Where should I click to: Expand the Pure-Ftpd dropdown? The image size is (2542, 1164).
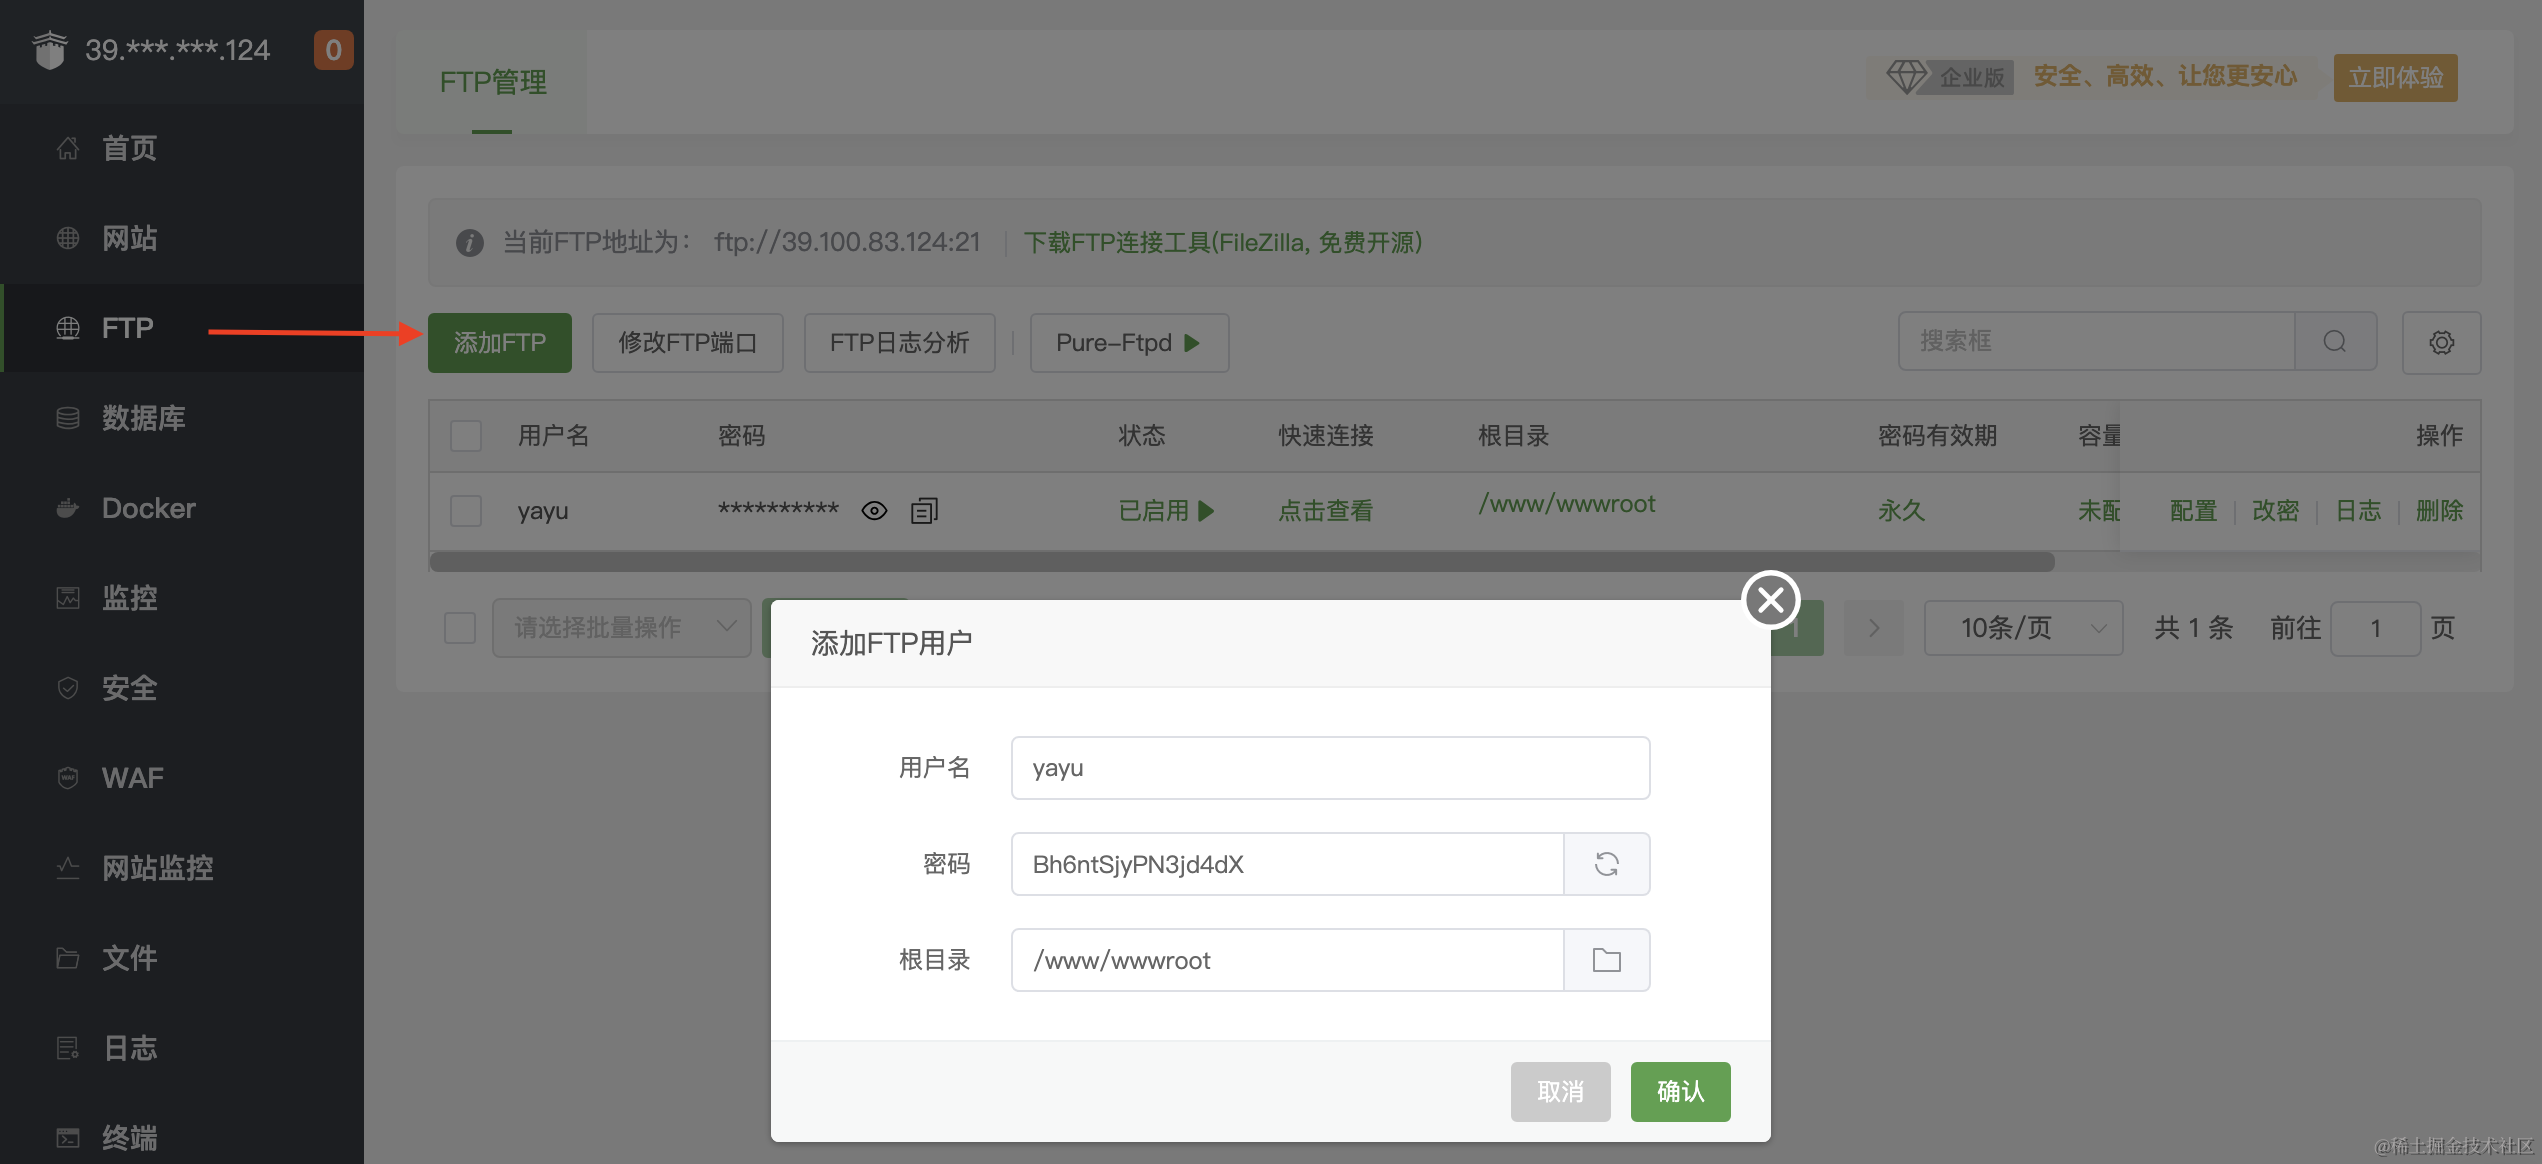pyautogui.click(x=1128, y=342)
